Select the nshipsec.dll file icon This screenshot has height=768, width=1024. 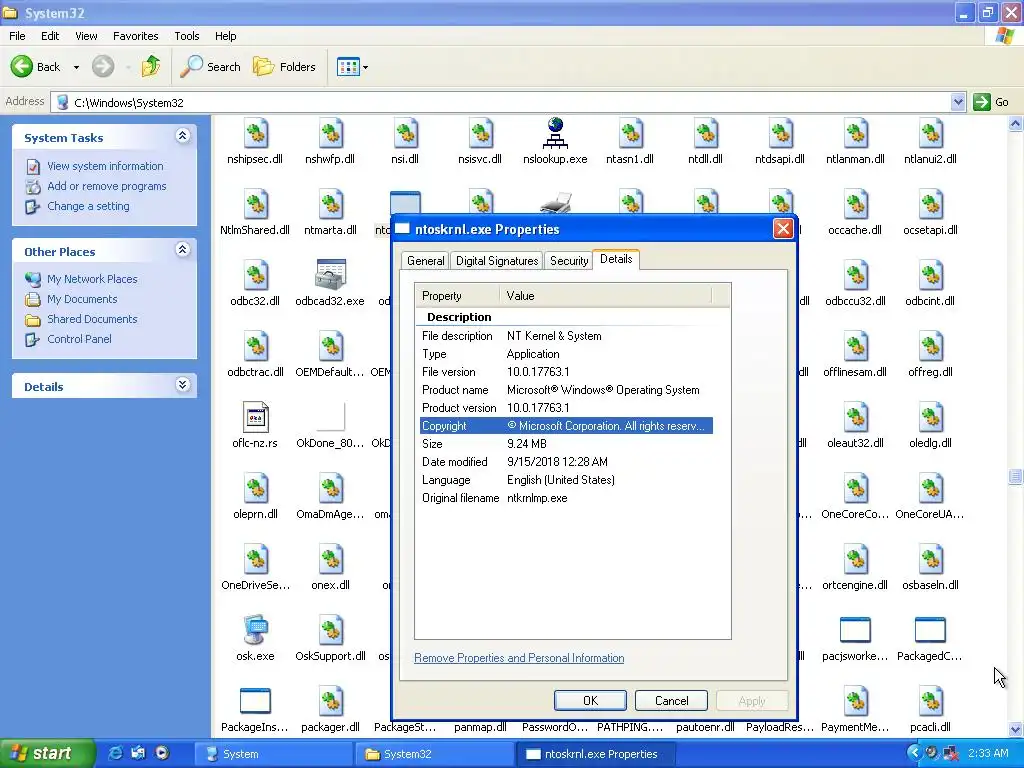(255, 133)
